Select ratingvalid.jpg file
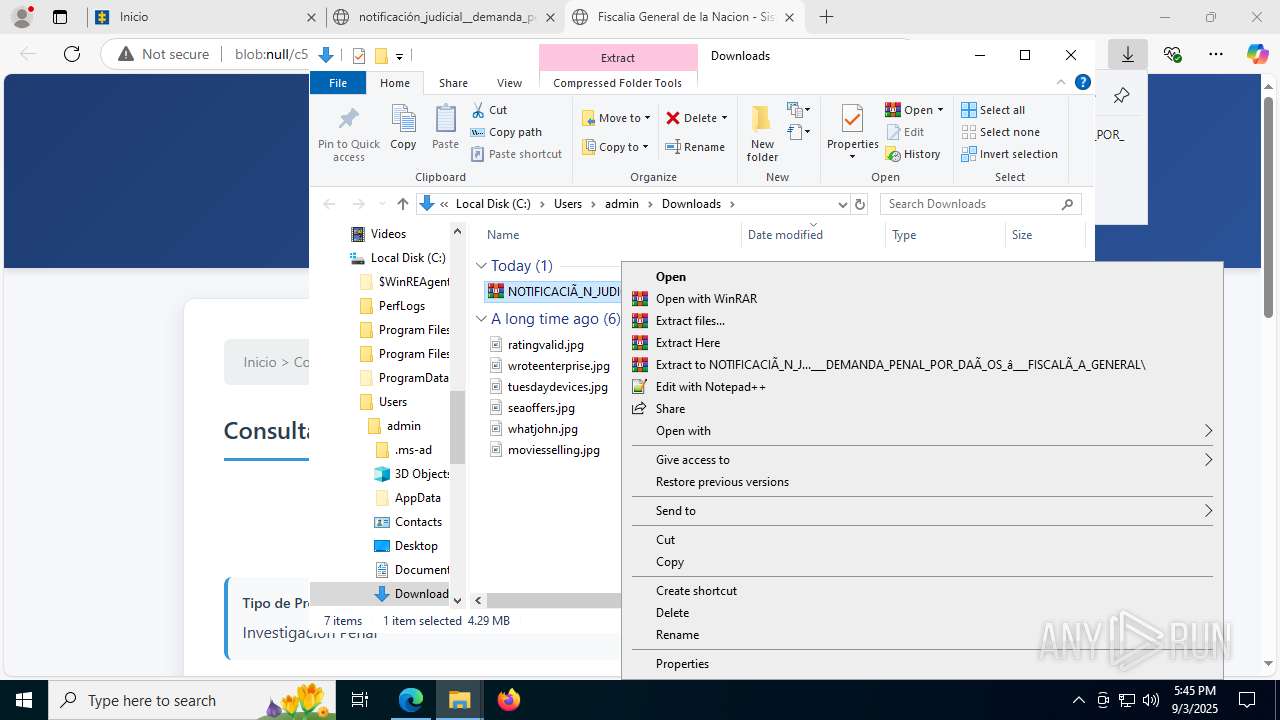1280x720 pixels. (x=545, y=344)
